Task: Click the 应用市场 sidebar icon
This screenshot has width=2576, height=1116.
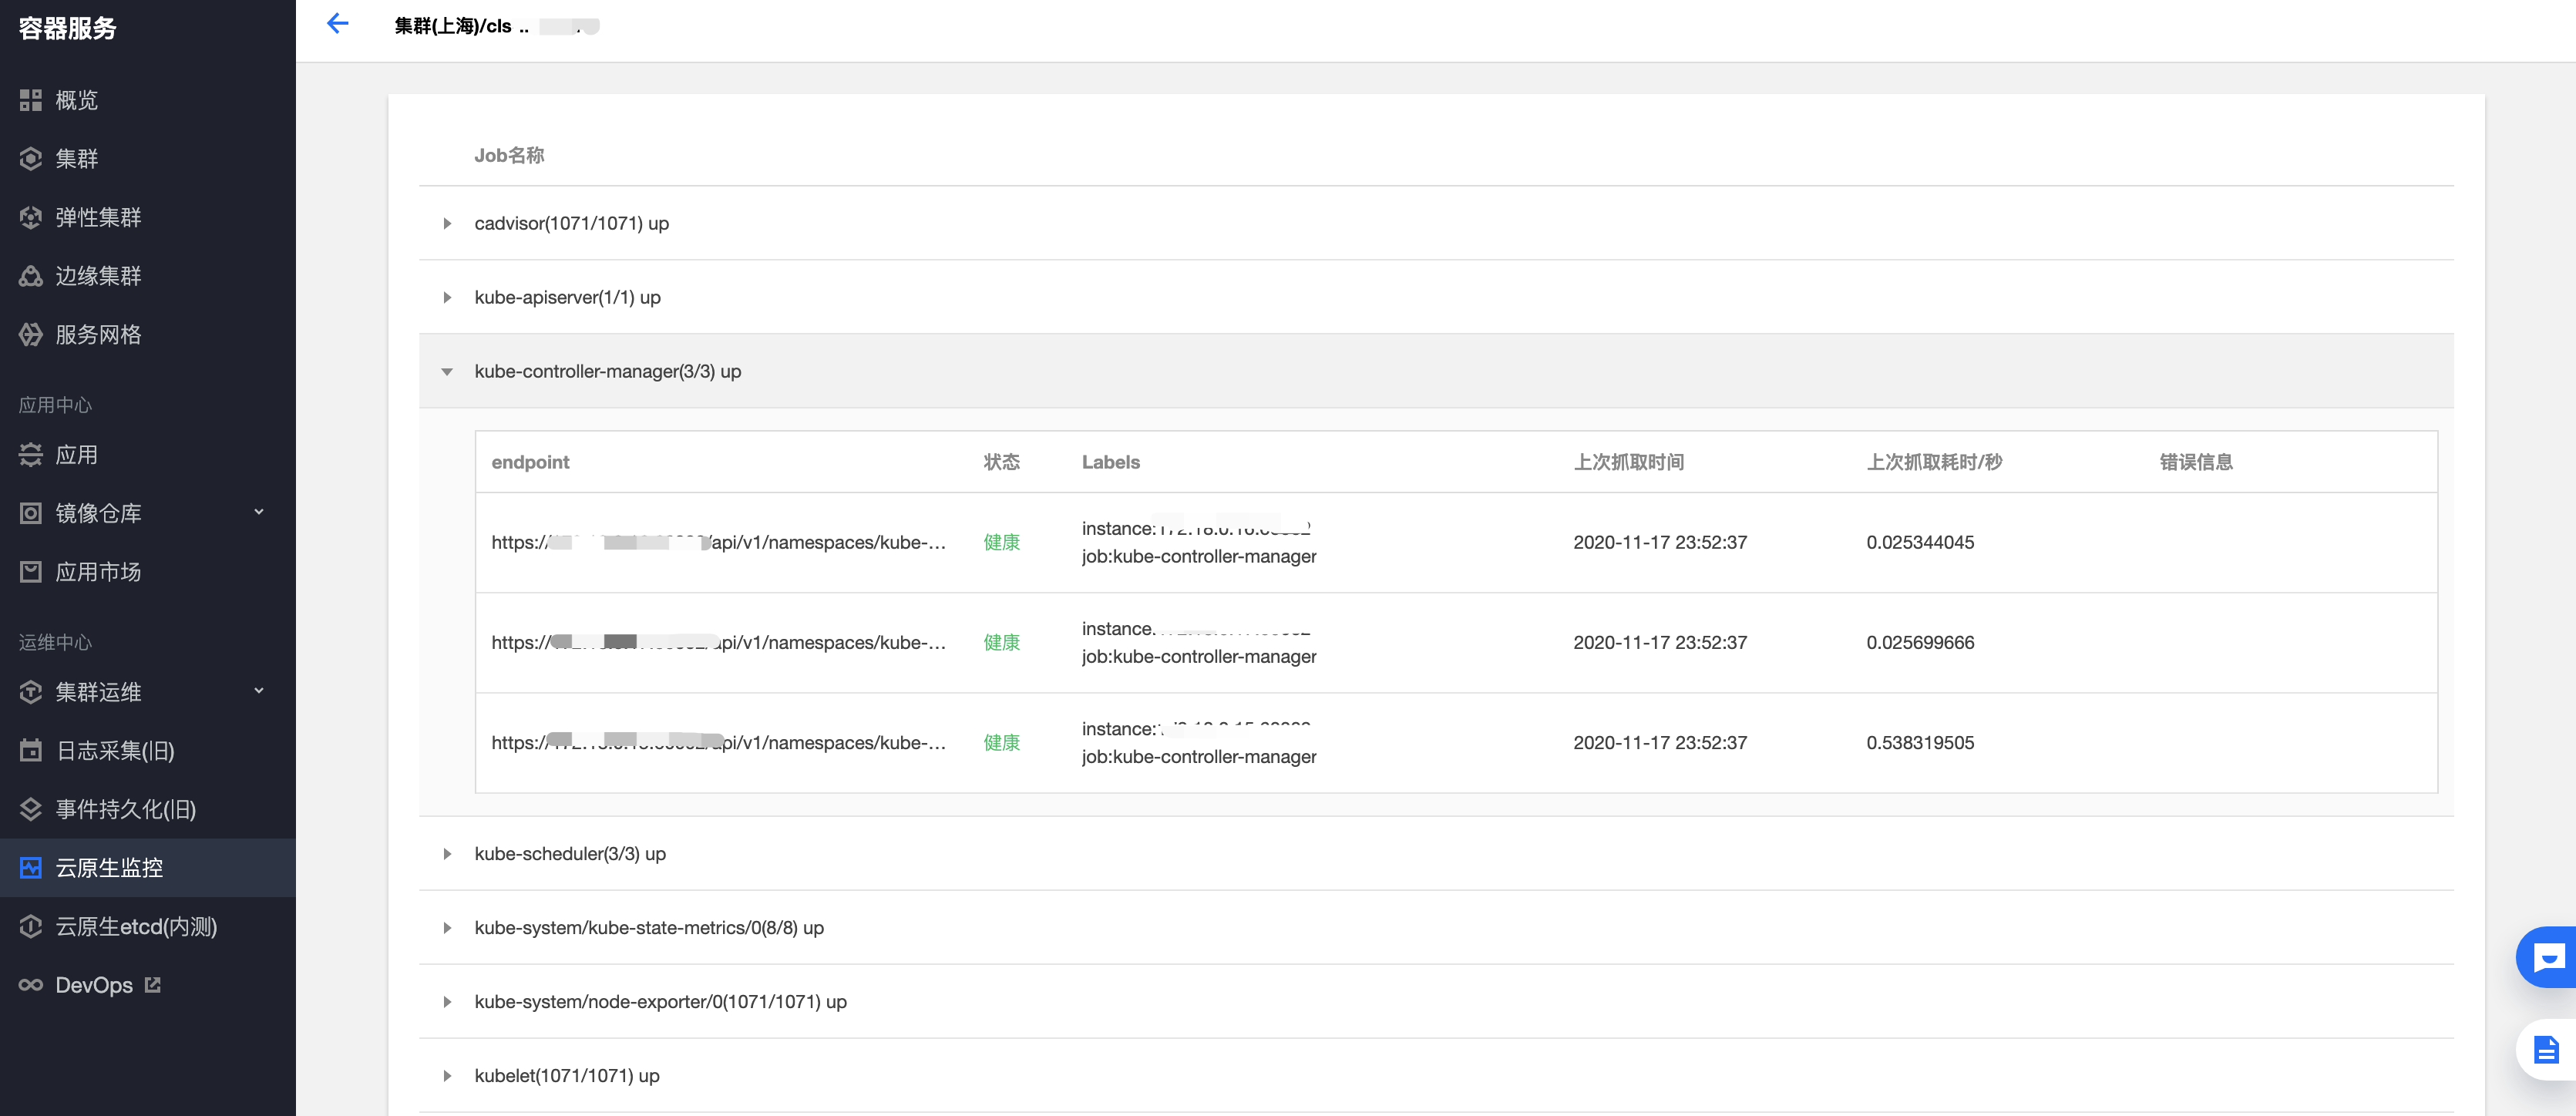Action: click(x=31, y=572)
